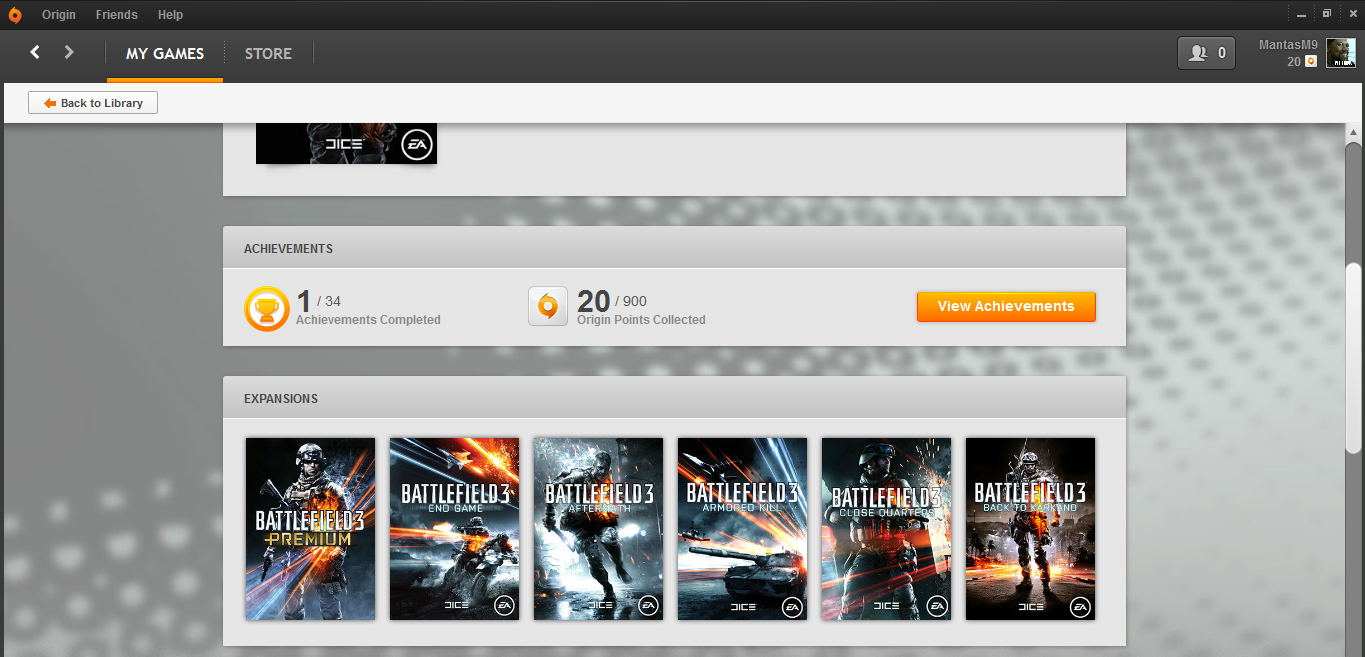
Task: Click the gold trophy achievements icon
Action: pyautogui.click(x=267, y=308)
